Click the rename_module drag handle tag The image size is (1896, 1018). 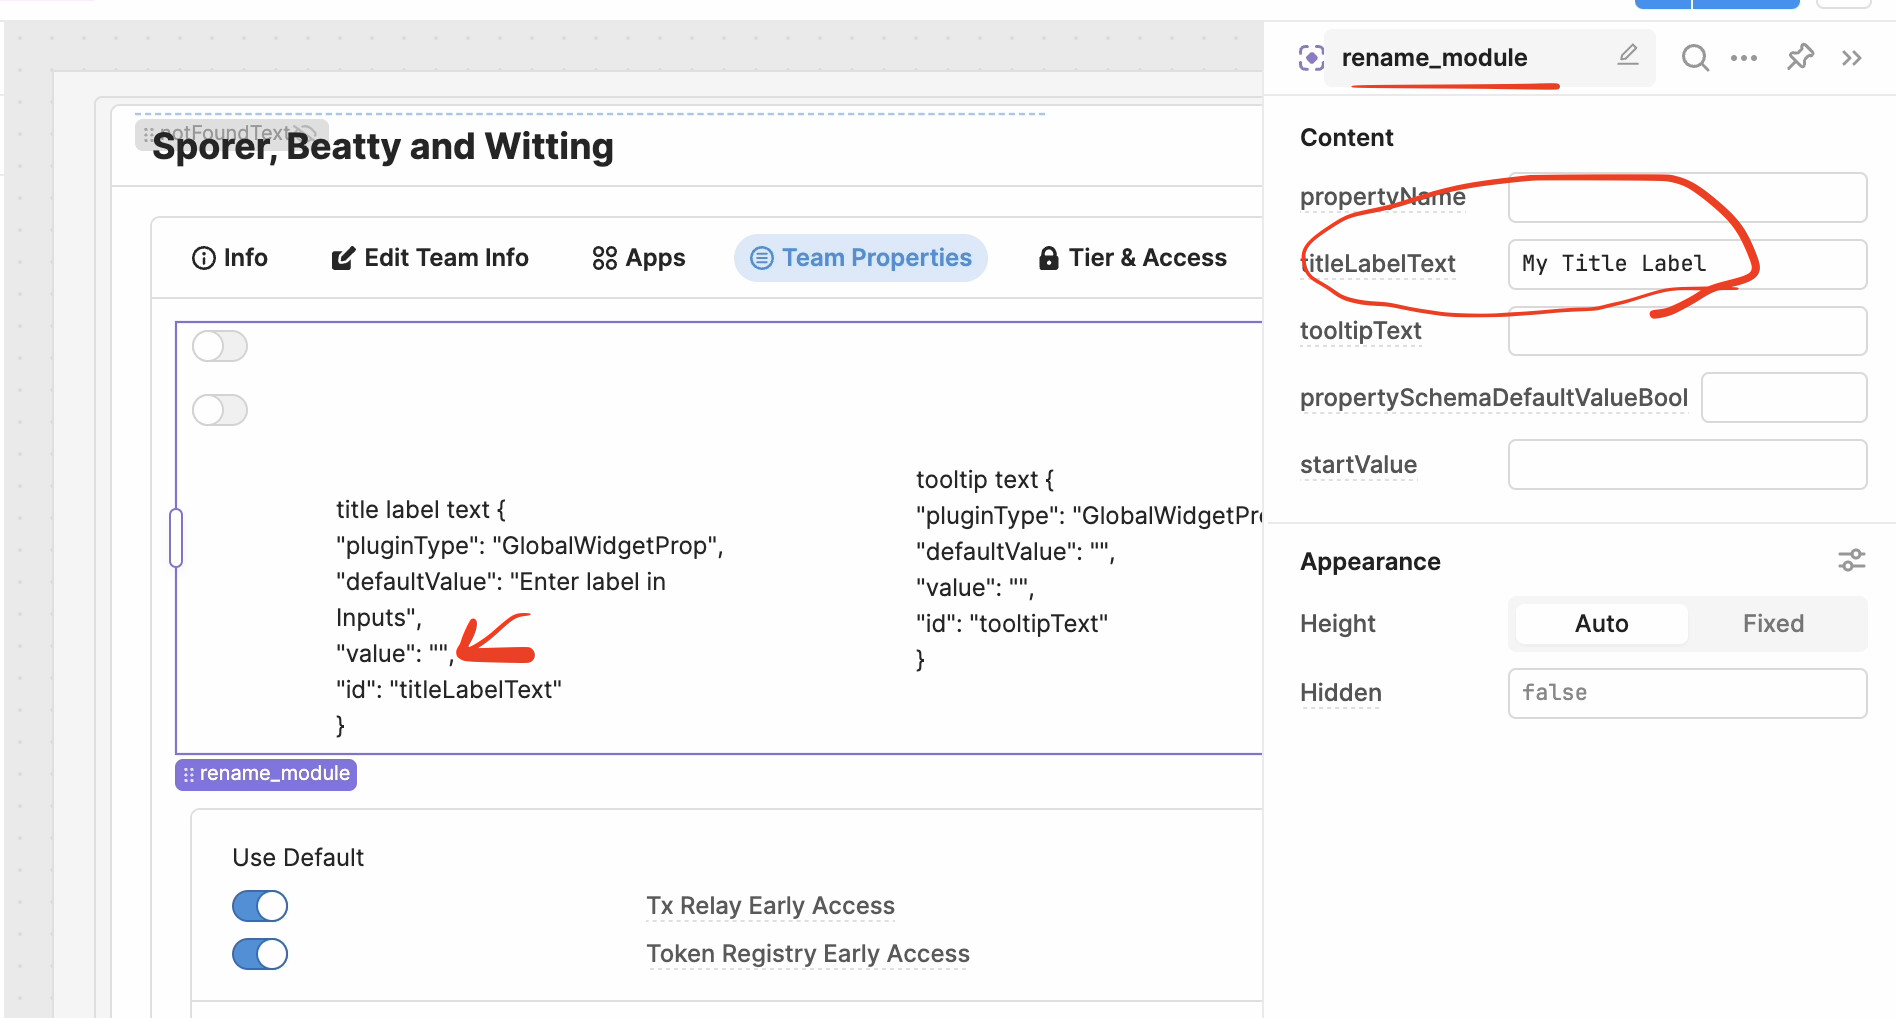[x=266, y=774]
